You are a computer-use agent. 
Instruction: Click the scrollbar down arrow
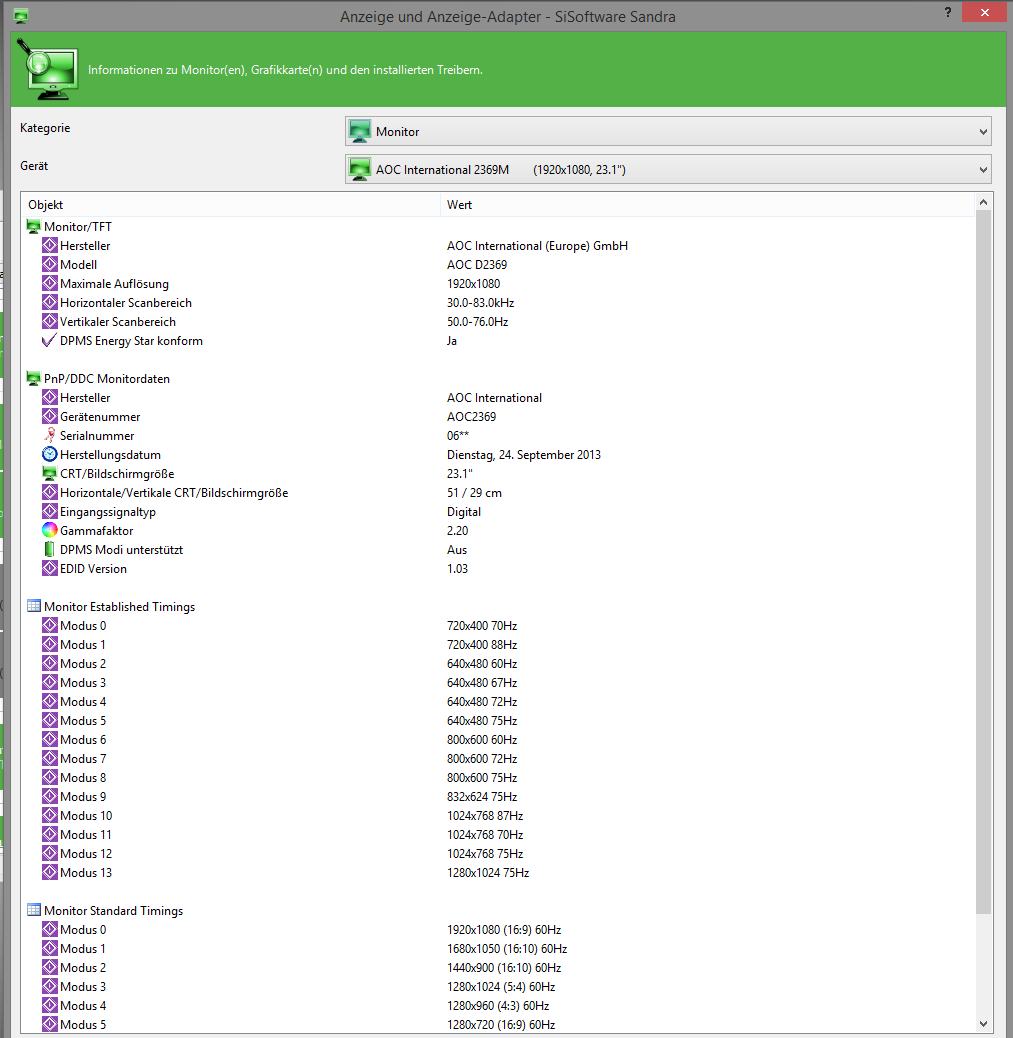coord(983,1023)
